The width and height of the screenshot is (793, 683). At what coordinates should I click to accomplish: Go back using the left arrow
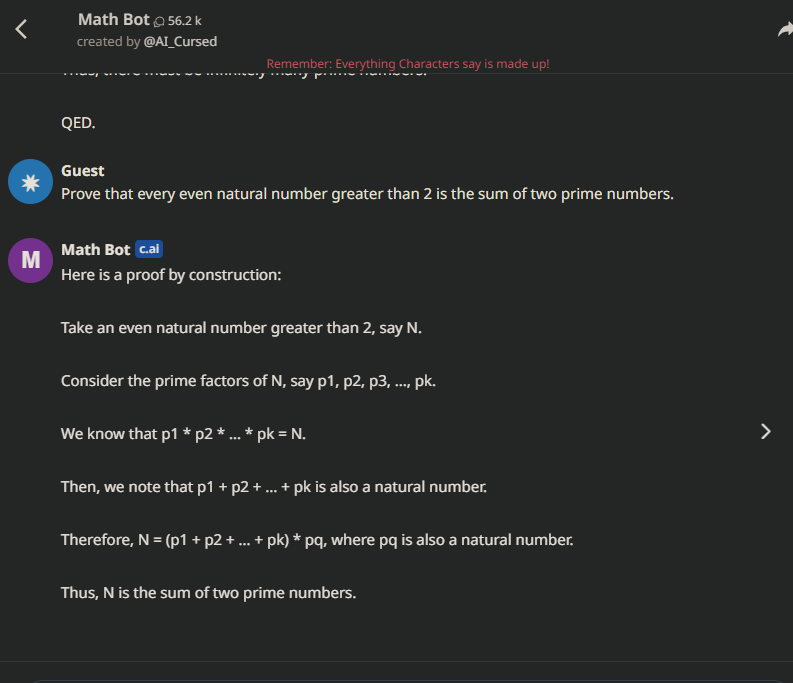21,29
